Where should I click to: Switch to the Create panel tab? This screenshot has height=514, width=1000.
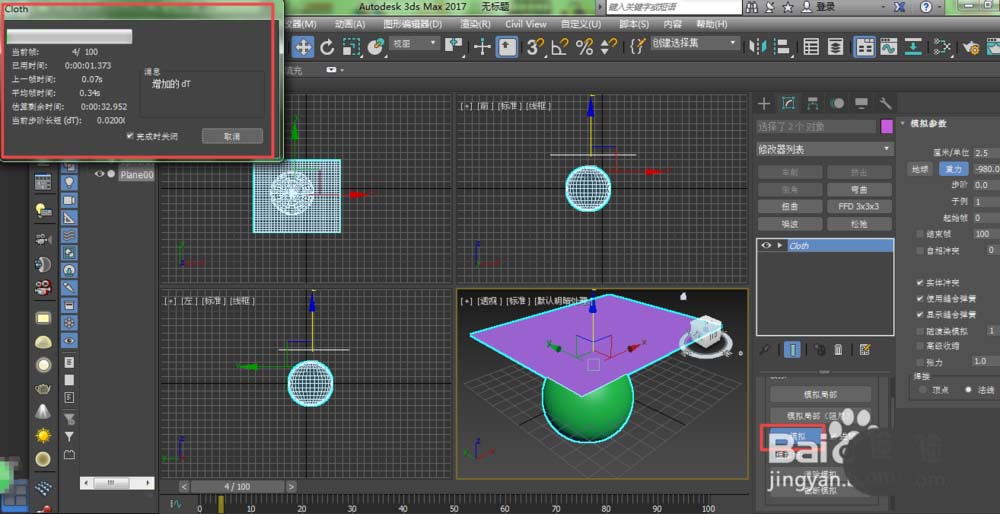tap(764, 103)
